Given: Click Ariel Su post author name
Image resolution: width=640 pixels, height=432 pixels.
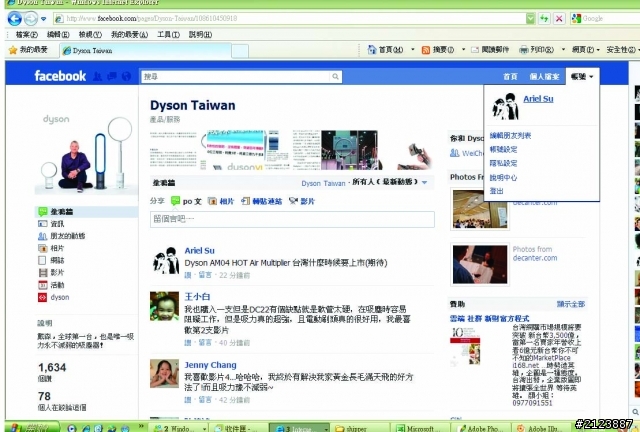Looking at the screenshot, I should click(199, 251).
